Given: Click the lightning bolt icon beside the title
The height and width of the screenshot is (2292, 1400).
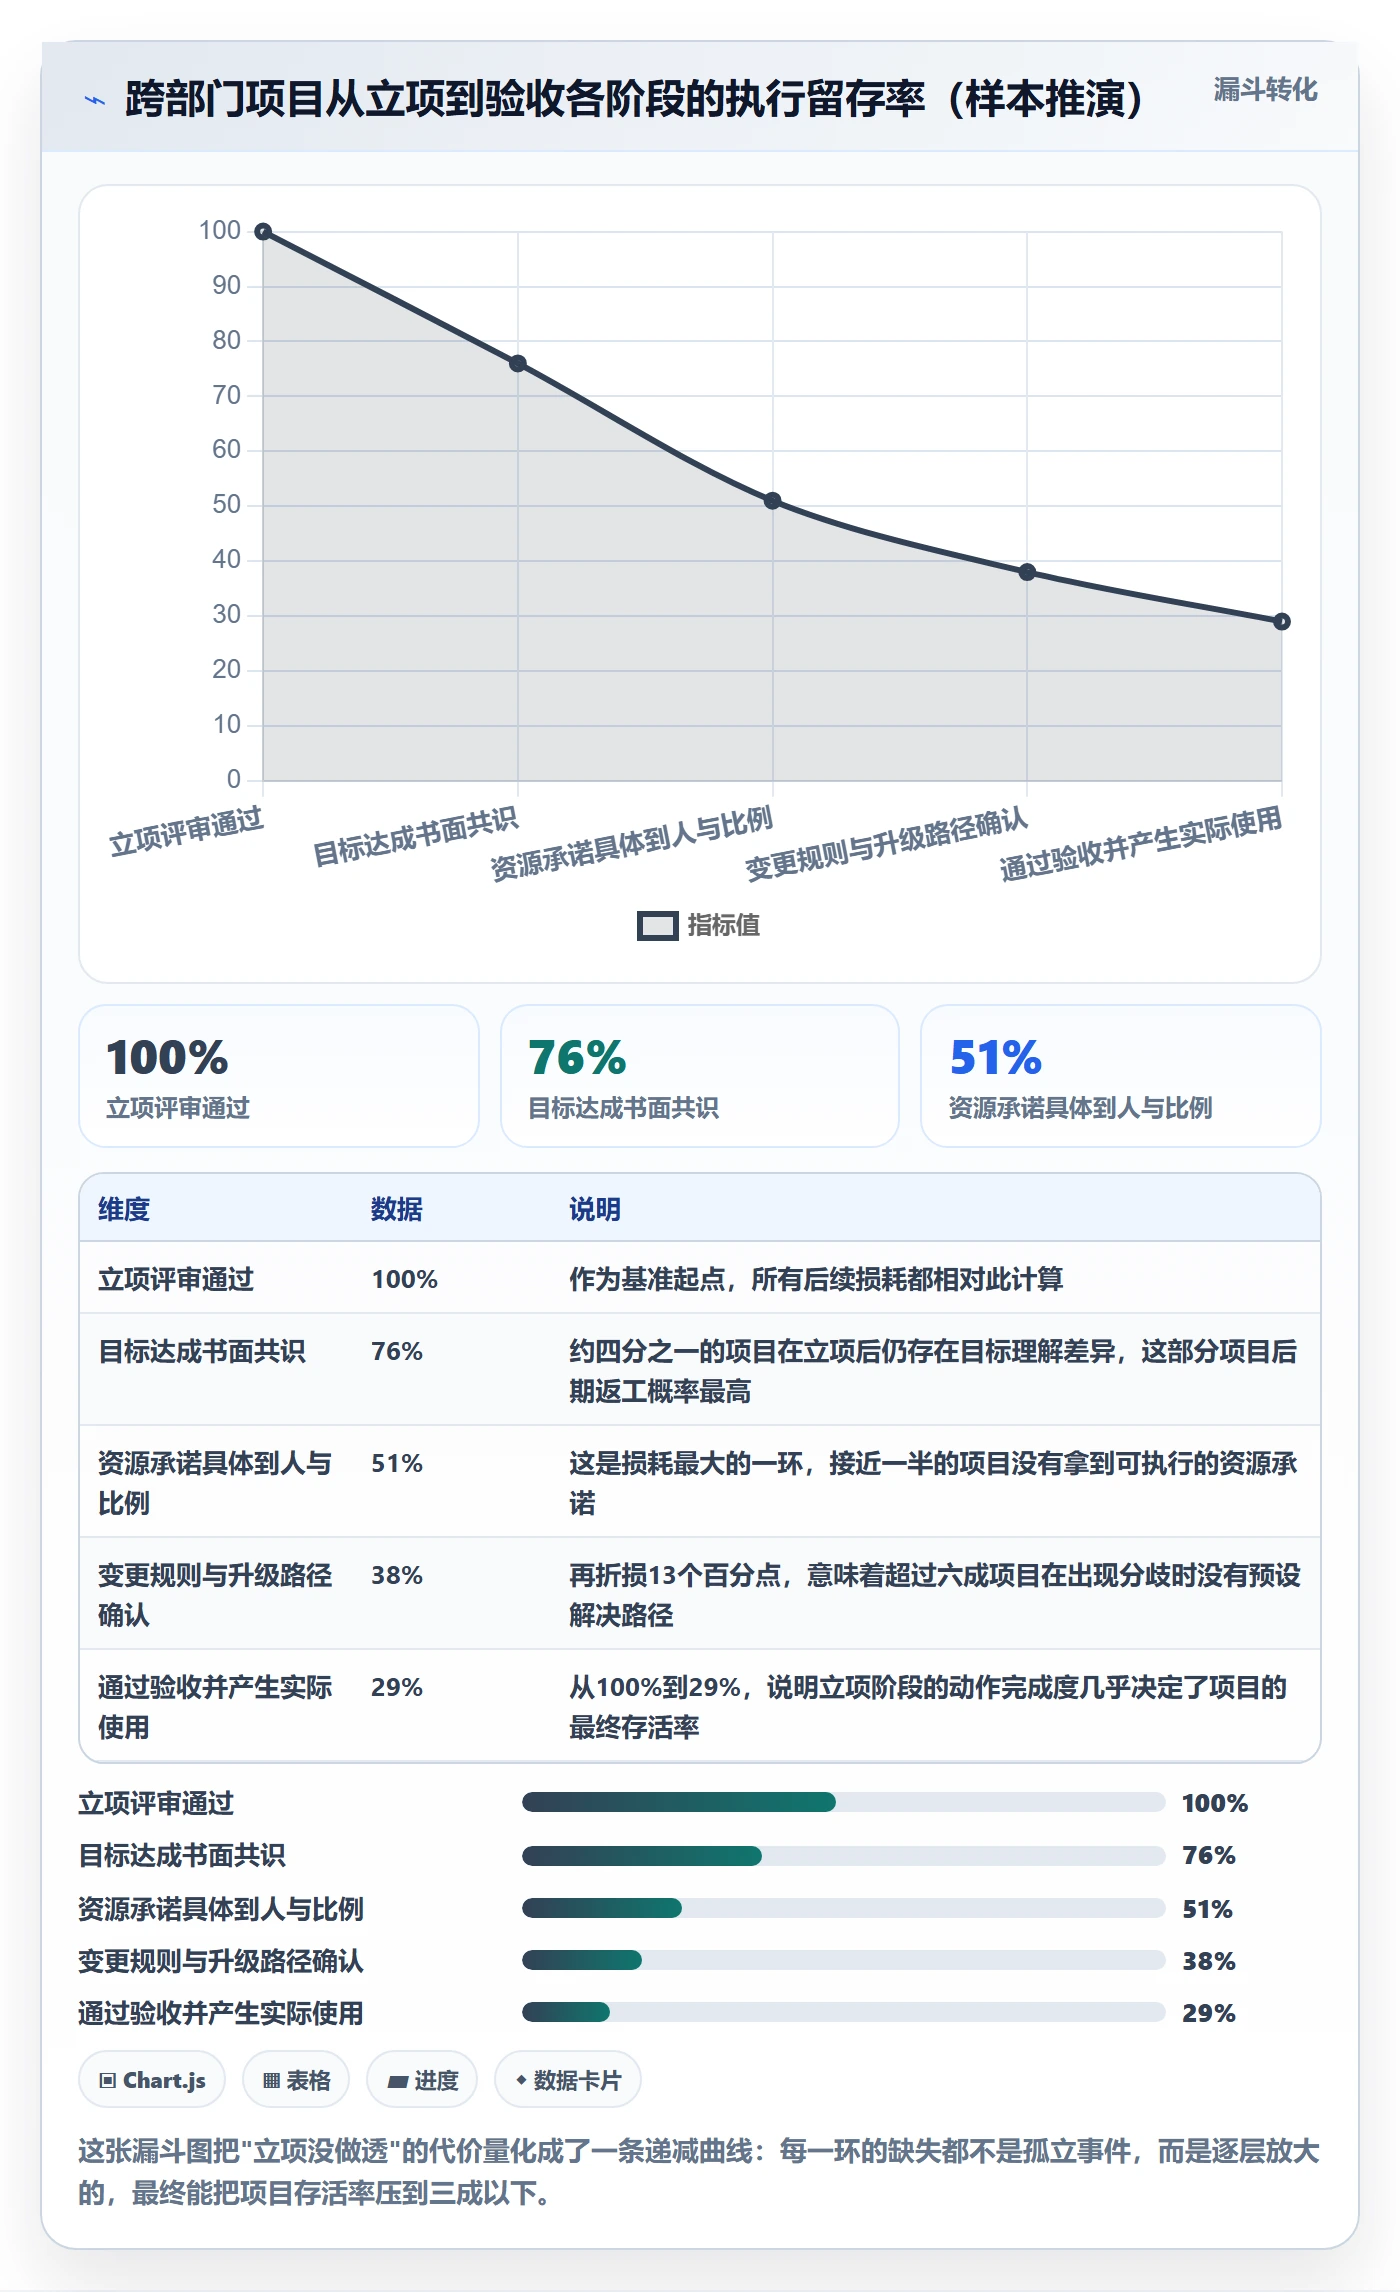Looking at the screenshot, I should pos(95,100).
